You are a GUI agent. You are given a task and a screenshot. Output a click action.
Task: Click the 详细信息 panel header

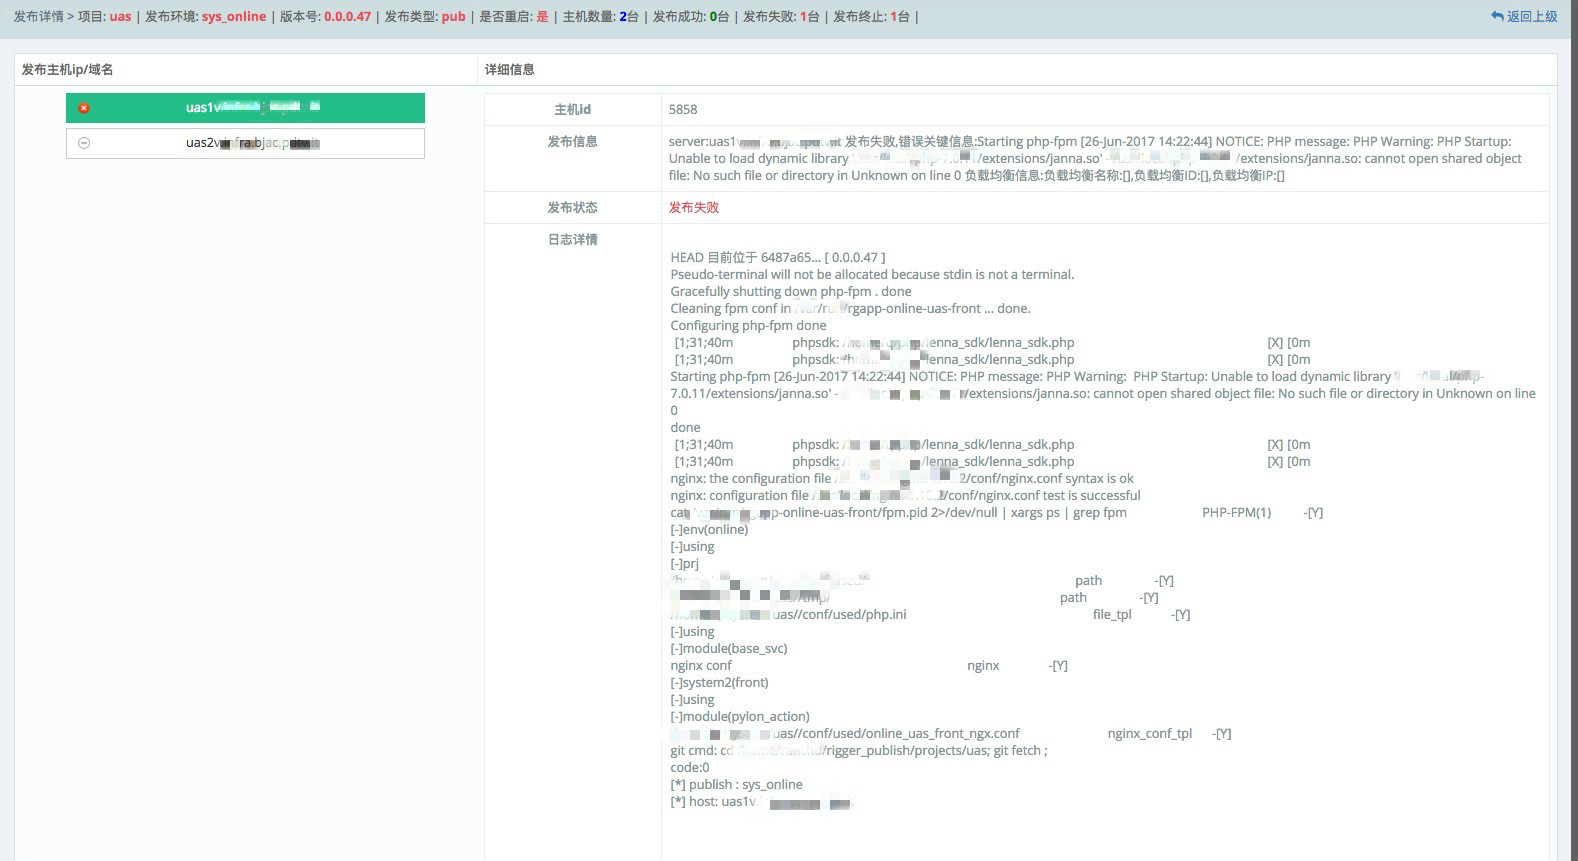(x=510, y=69)
